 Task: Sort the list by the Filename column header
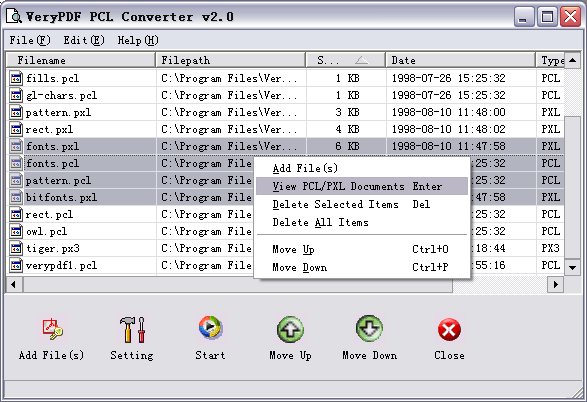coord(80,60)
